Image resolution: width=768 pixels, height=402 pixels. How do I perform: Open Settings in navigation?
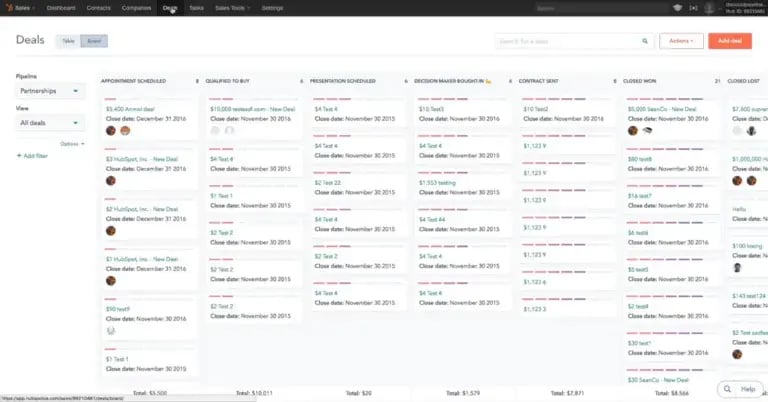272,8
